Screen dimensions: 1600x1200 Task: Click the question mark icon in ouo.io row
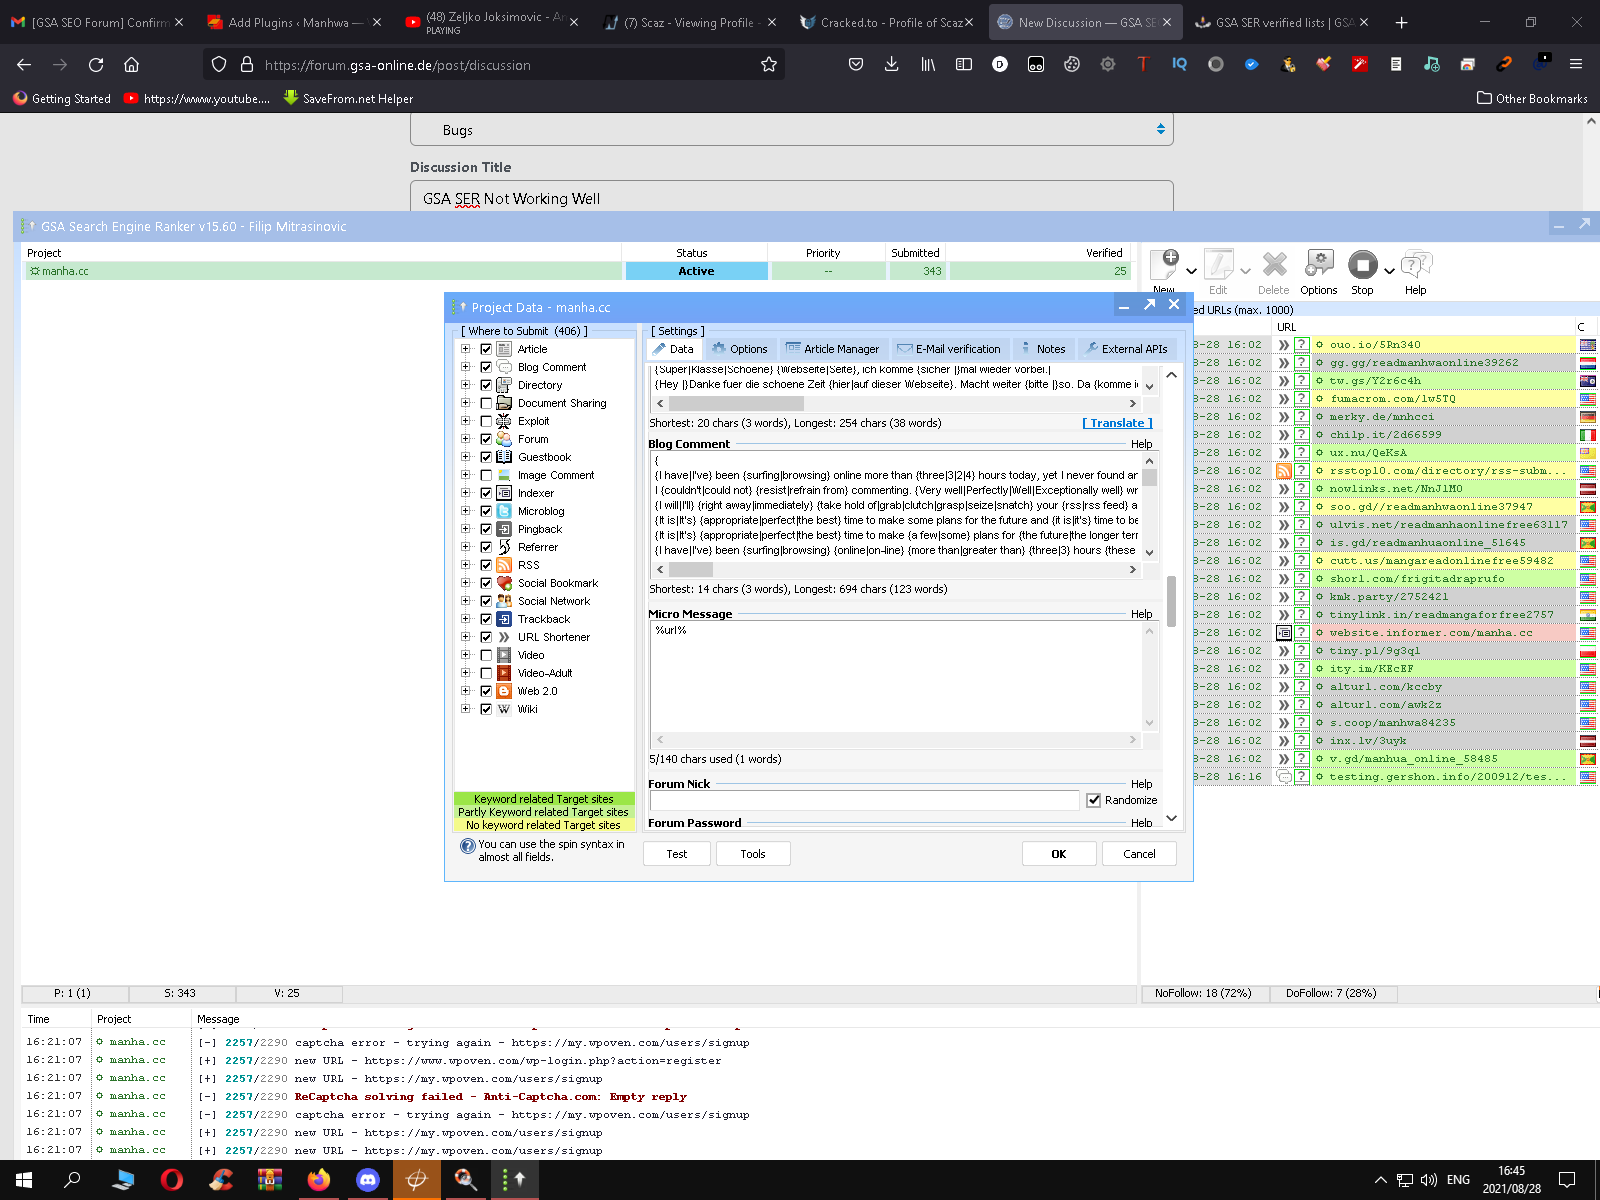pyautogui.click(x=1302, y=345)
